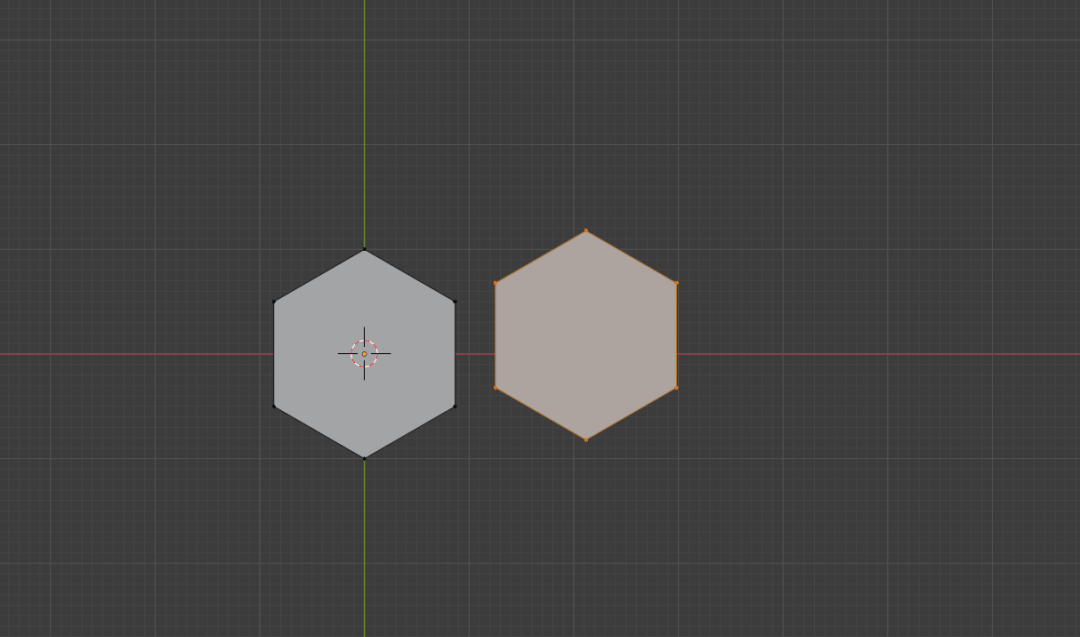This screenshot has width=1080, height=637.
Task: Select the bottom vertex of gray hexagon
Action: (x=364, y=458)
